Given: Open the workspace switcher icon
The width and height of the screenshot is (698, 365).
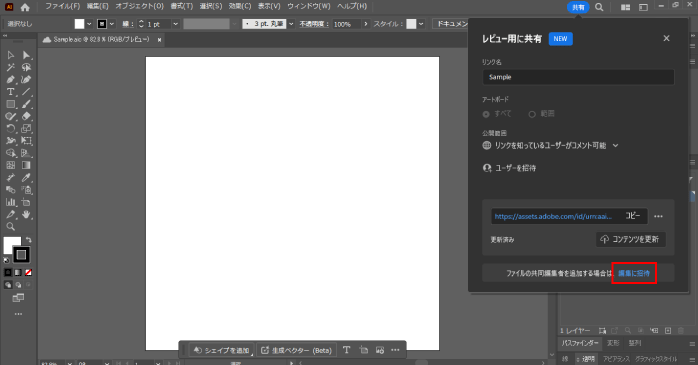Looking at the screenshot, I should click(625, 7).
